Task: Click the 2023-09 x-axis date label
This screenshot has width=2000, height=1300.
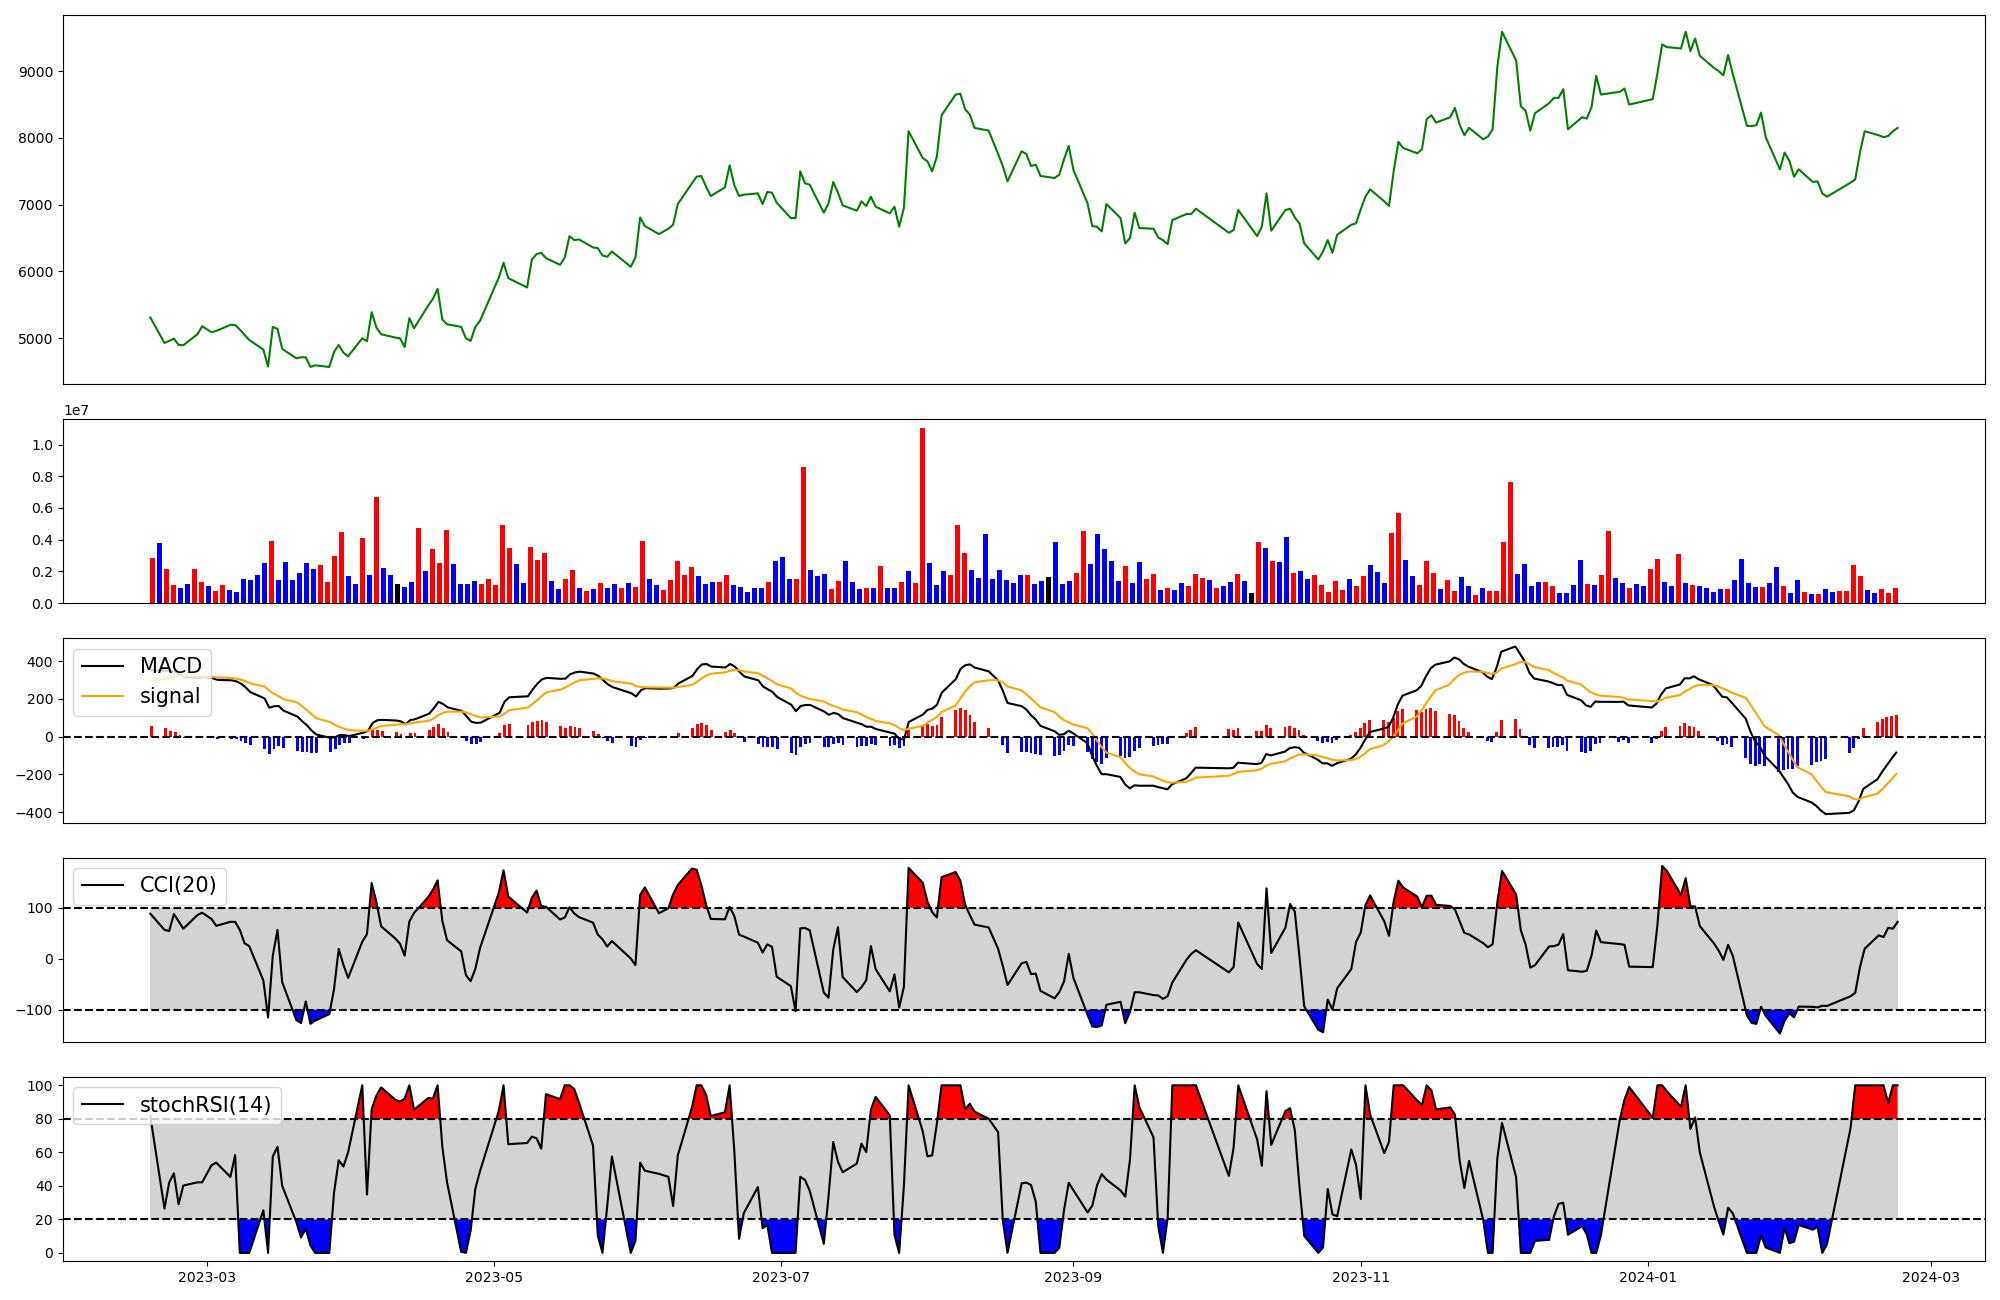Action: tap(1073, 1277)
